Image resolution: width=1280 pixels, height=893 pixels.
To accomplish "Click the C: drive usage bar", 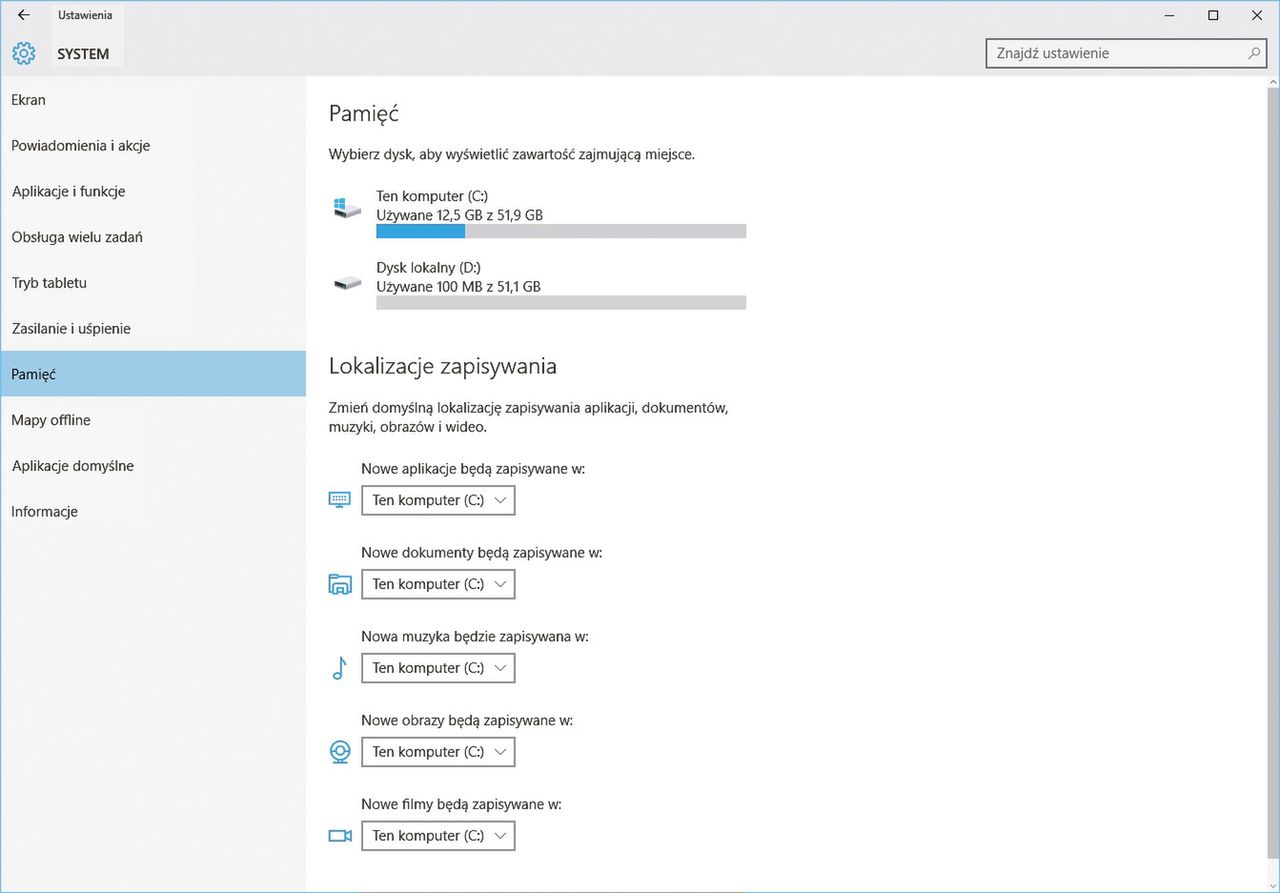I will 561,232.
